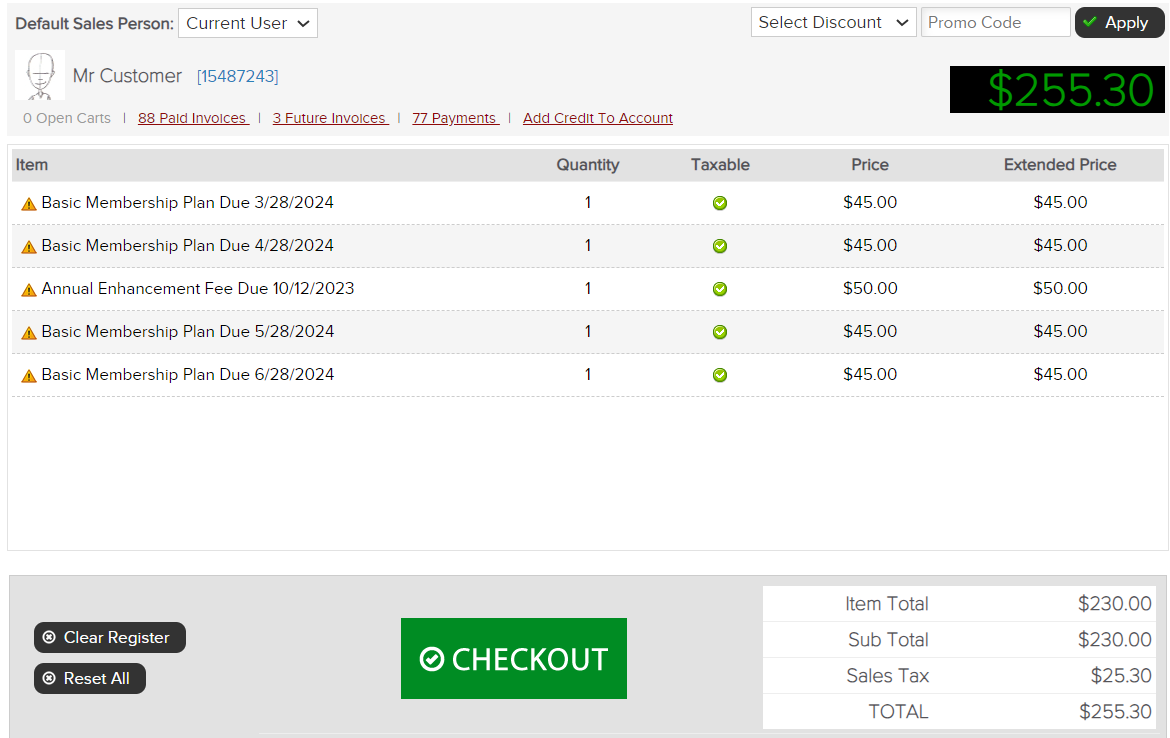This screenshot has width=1170, height=738.
Task: Click Add Credit To Account link
Action: tap(598, 118)
